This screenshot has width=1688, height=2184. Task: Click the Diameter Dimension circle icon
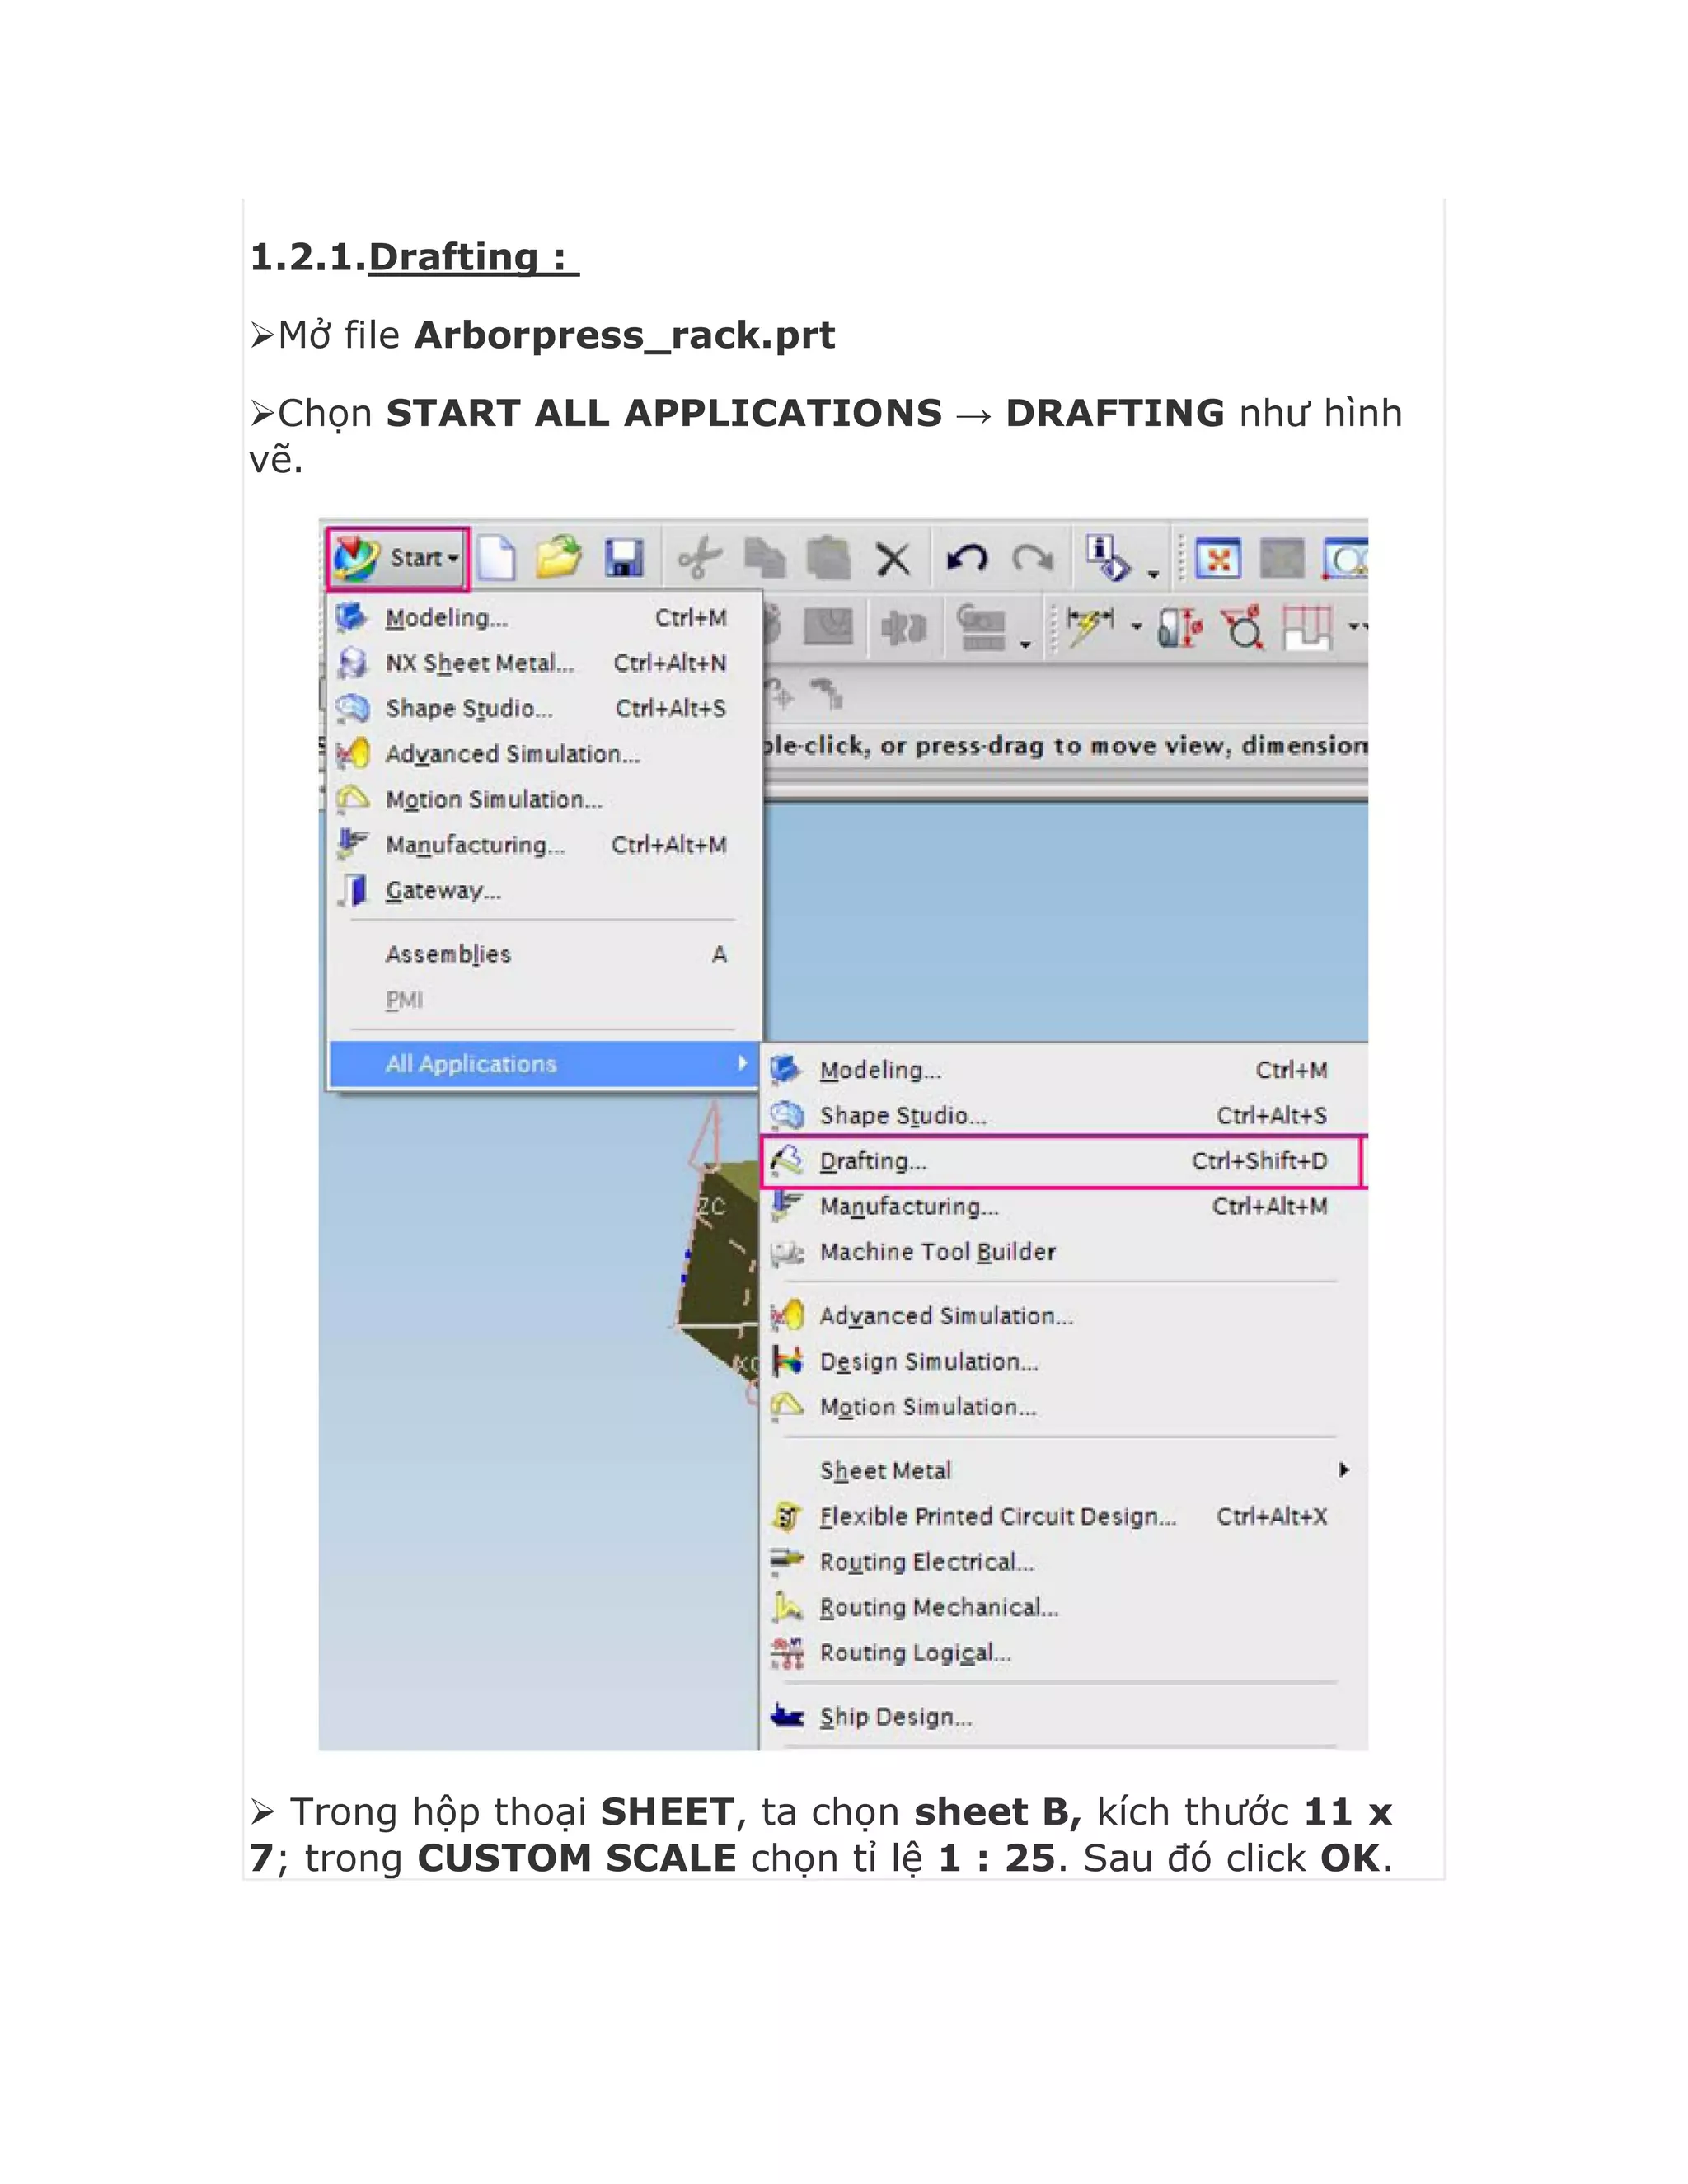coord(1243,628)
